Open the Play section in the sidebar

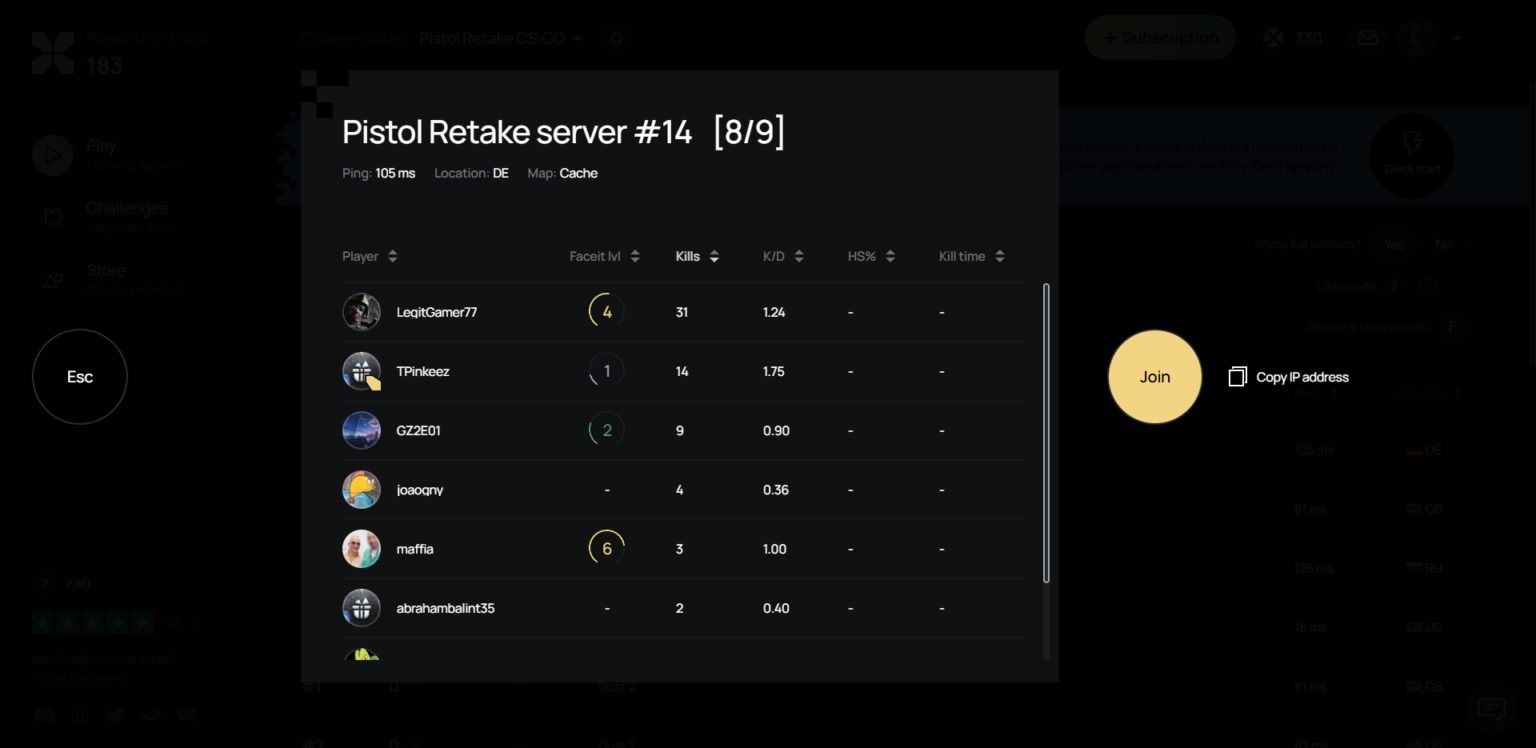pos(52,154)
